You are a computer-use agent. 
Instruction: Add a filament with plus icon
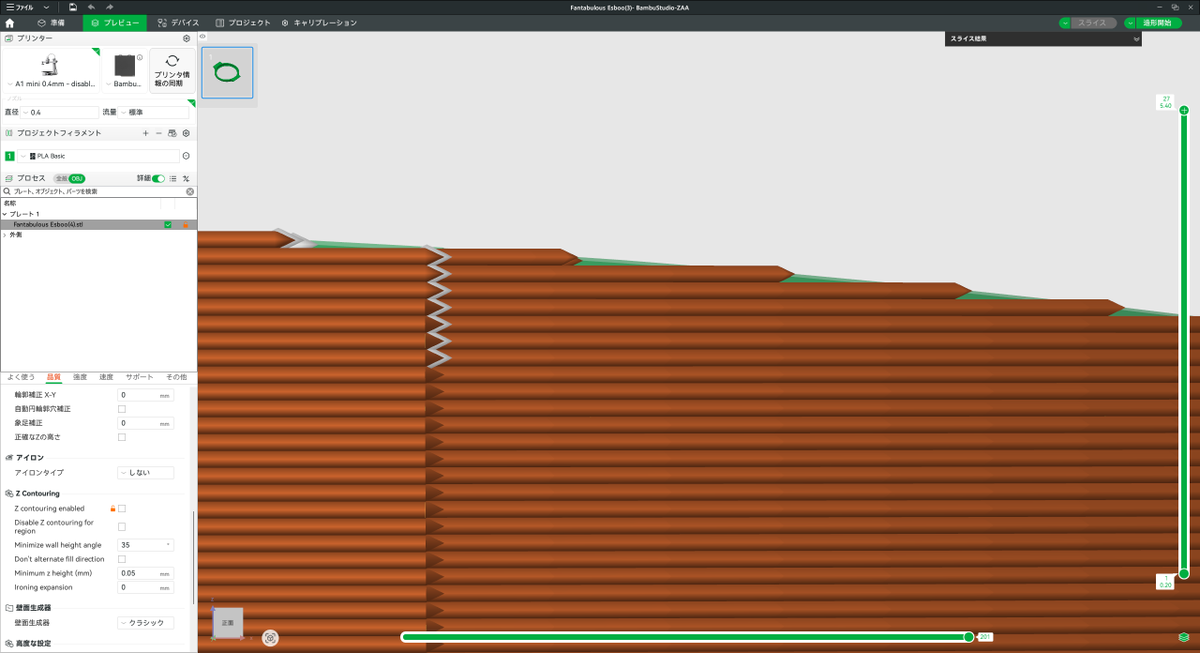pyautogui.click(x=146, y=133)
